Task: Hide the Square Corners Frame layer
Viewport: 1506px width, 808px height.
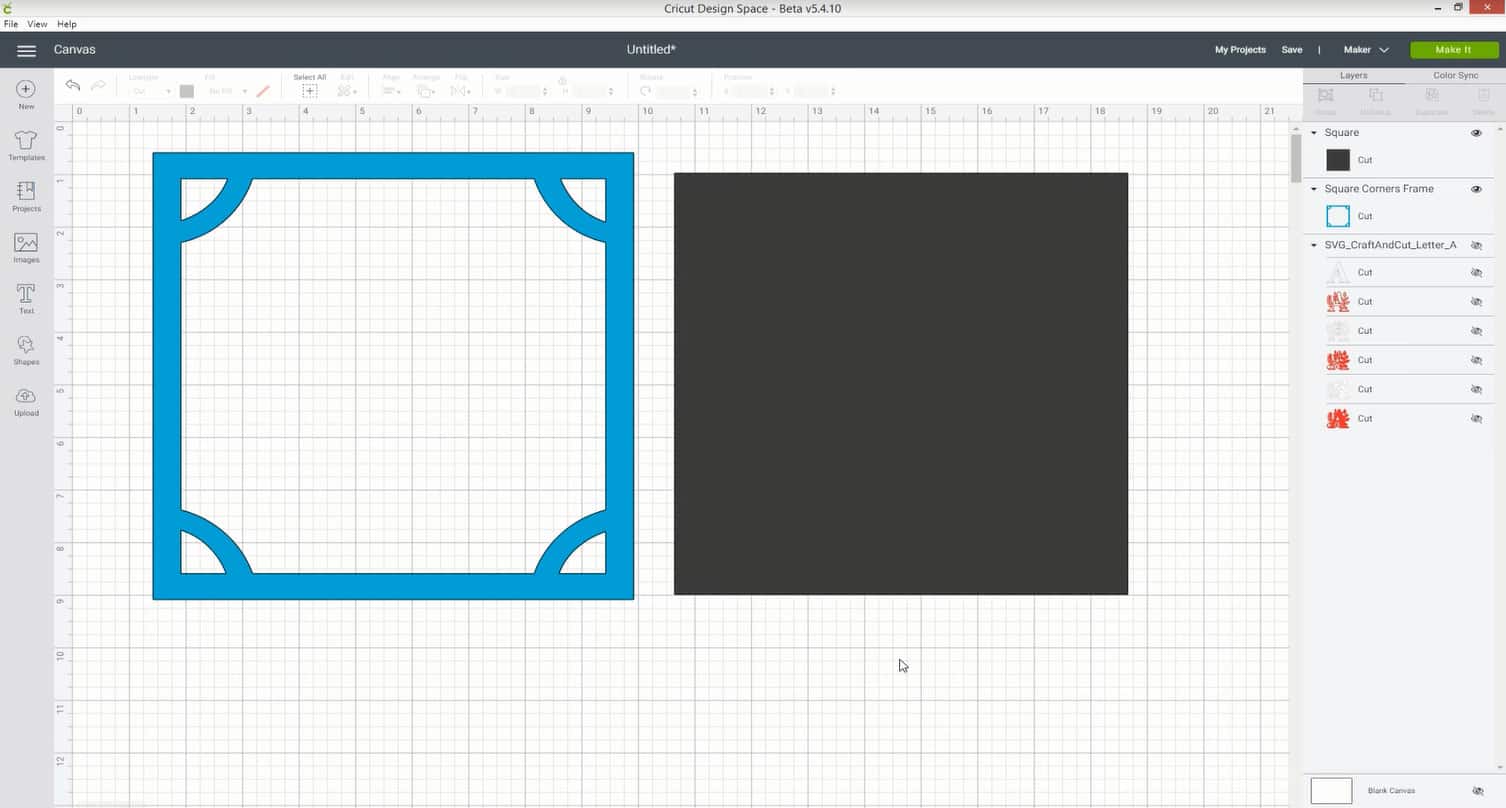Action: [x=1477, y=189]
